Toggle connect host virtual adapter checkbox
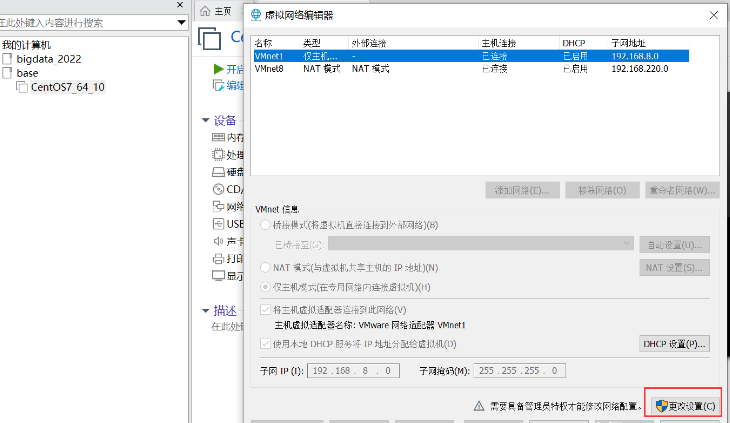Viewport: 730px width, 423px height. 265,310
